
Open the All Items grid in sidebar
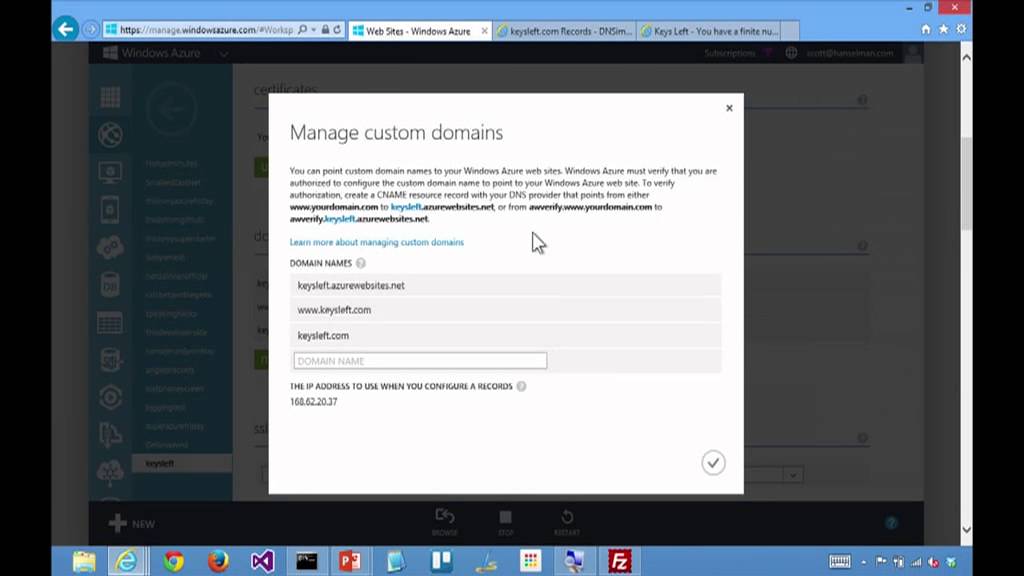[110, 97]
